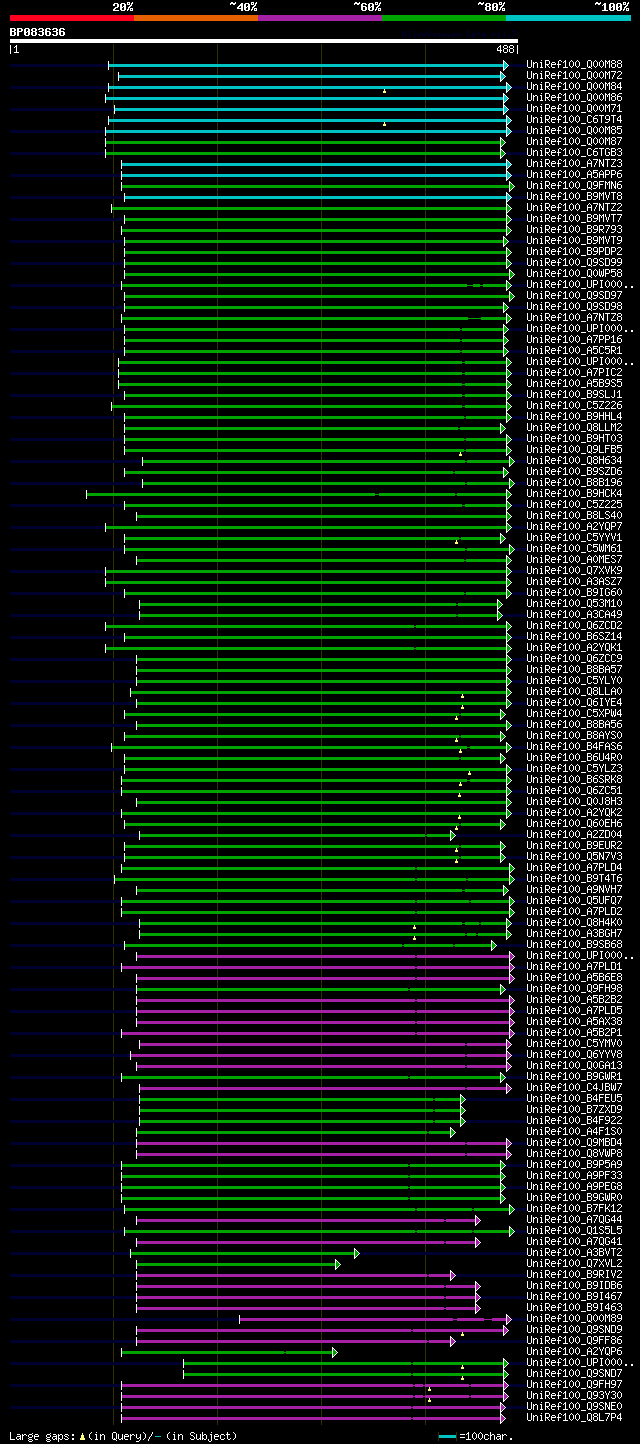640x1444 pixels.
Task: Click the orange ~40% identity legend segment
Action: (195, 18)
